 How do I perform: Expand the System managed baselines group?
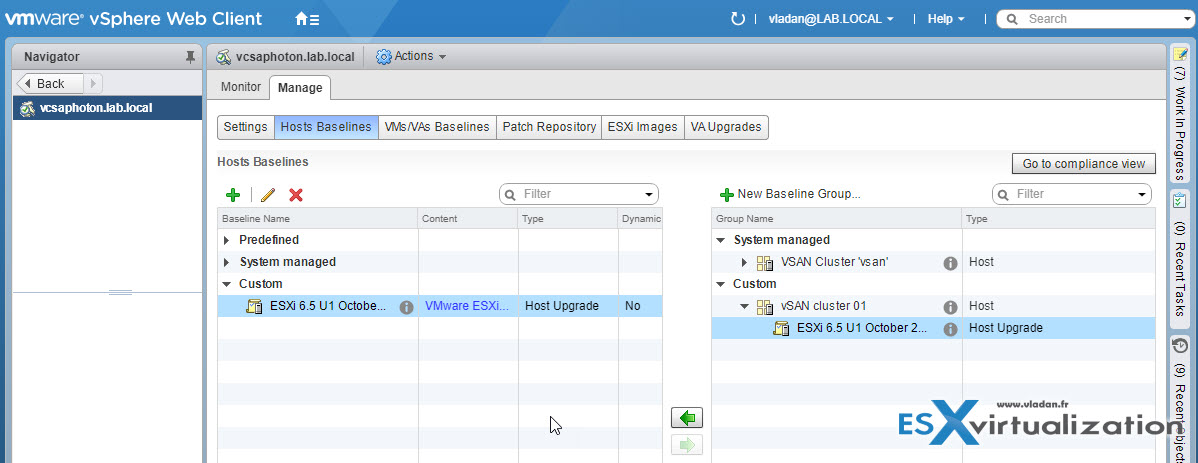tap(227, 262)
